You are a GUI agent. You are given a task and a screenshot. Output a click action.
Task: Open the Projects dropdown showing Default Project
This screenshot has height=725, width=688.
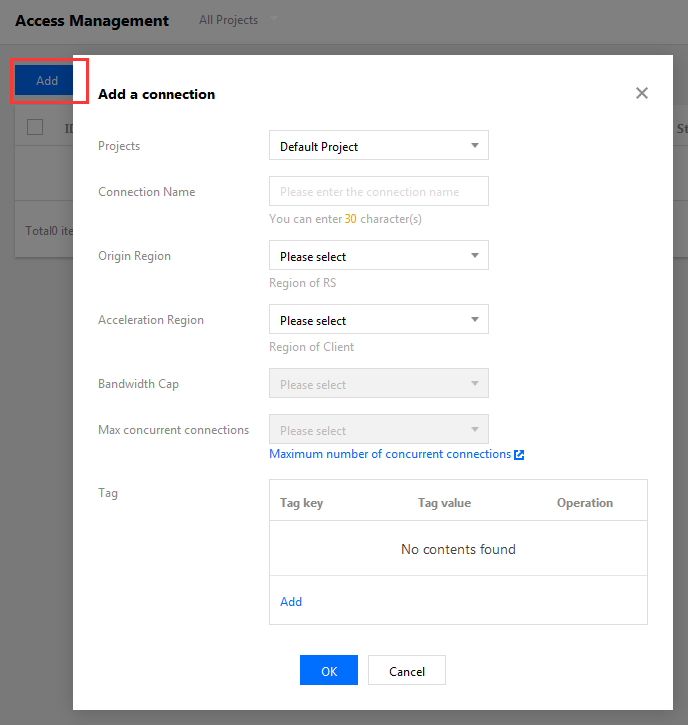pyautogui.click(x=378, y=146)
